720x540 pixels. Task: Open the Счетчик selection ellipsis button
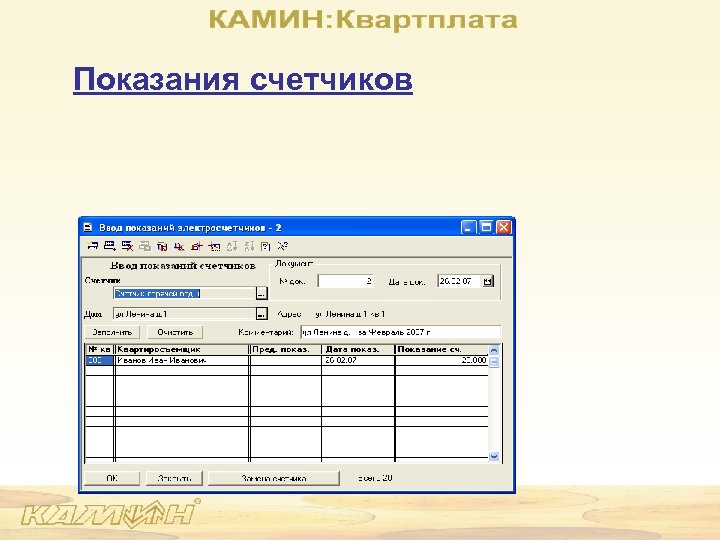[x=261, y=293]
